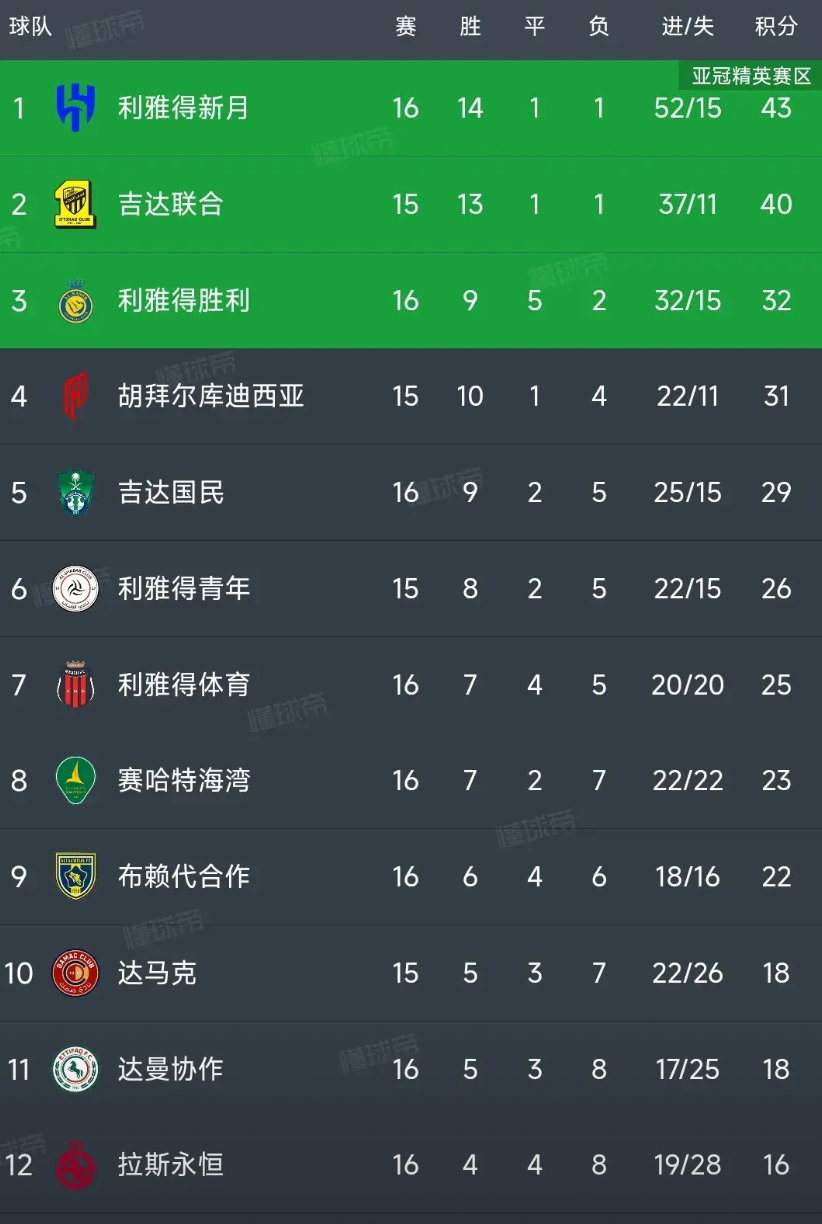Tap the 进/失 goals column header
Screen dimensions: 822x1224
[x=688, y=27]
